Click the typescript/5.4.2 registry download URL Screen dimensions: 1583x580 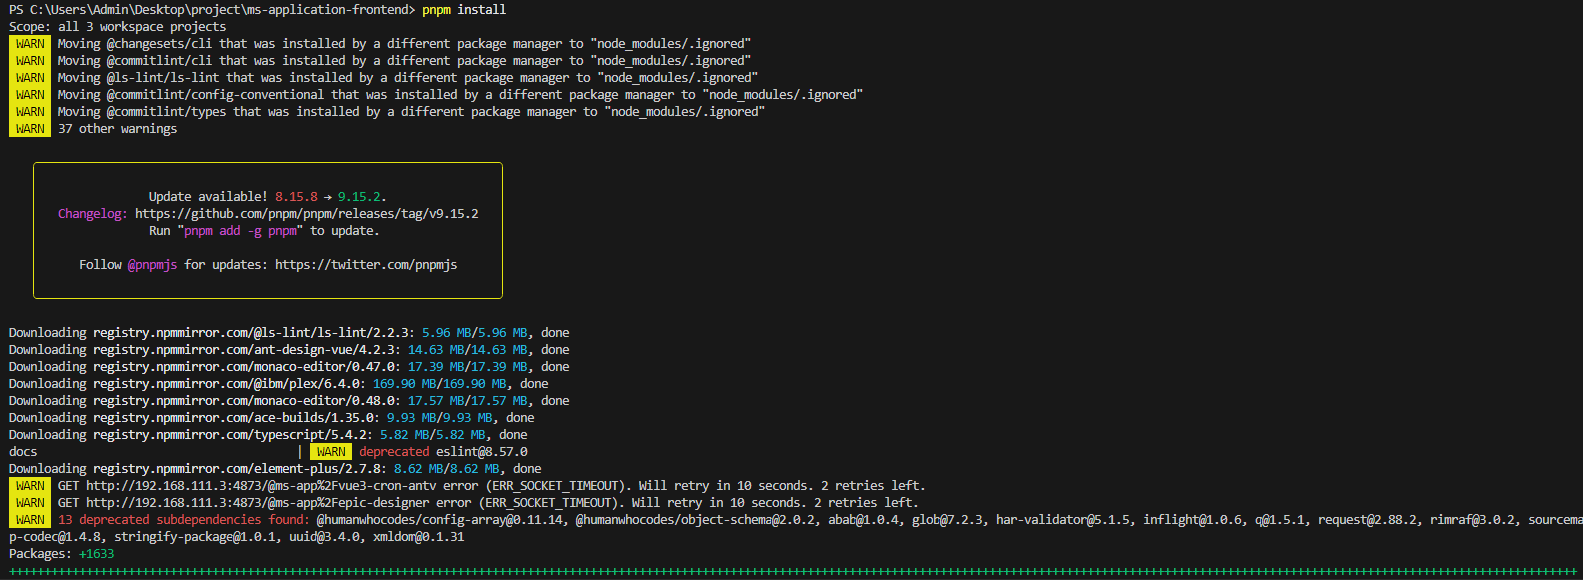pos(232,435)
